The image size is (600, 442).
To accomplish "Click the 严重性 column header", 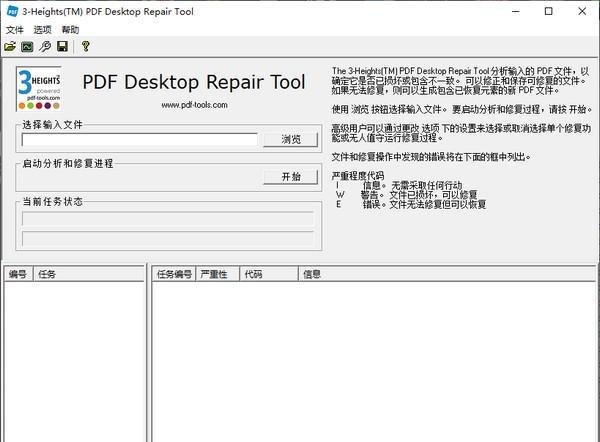I will pyautogui.click(x=217, y=274).
